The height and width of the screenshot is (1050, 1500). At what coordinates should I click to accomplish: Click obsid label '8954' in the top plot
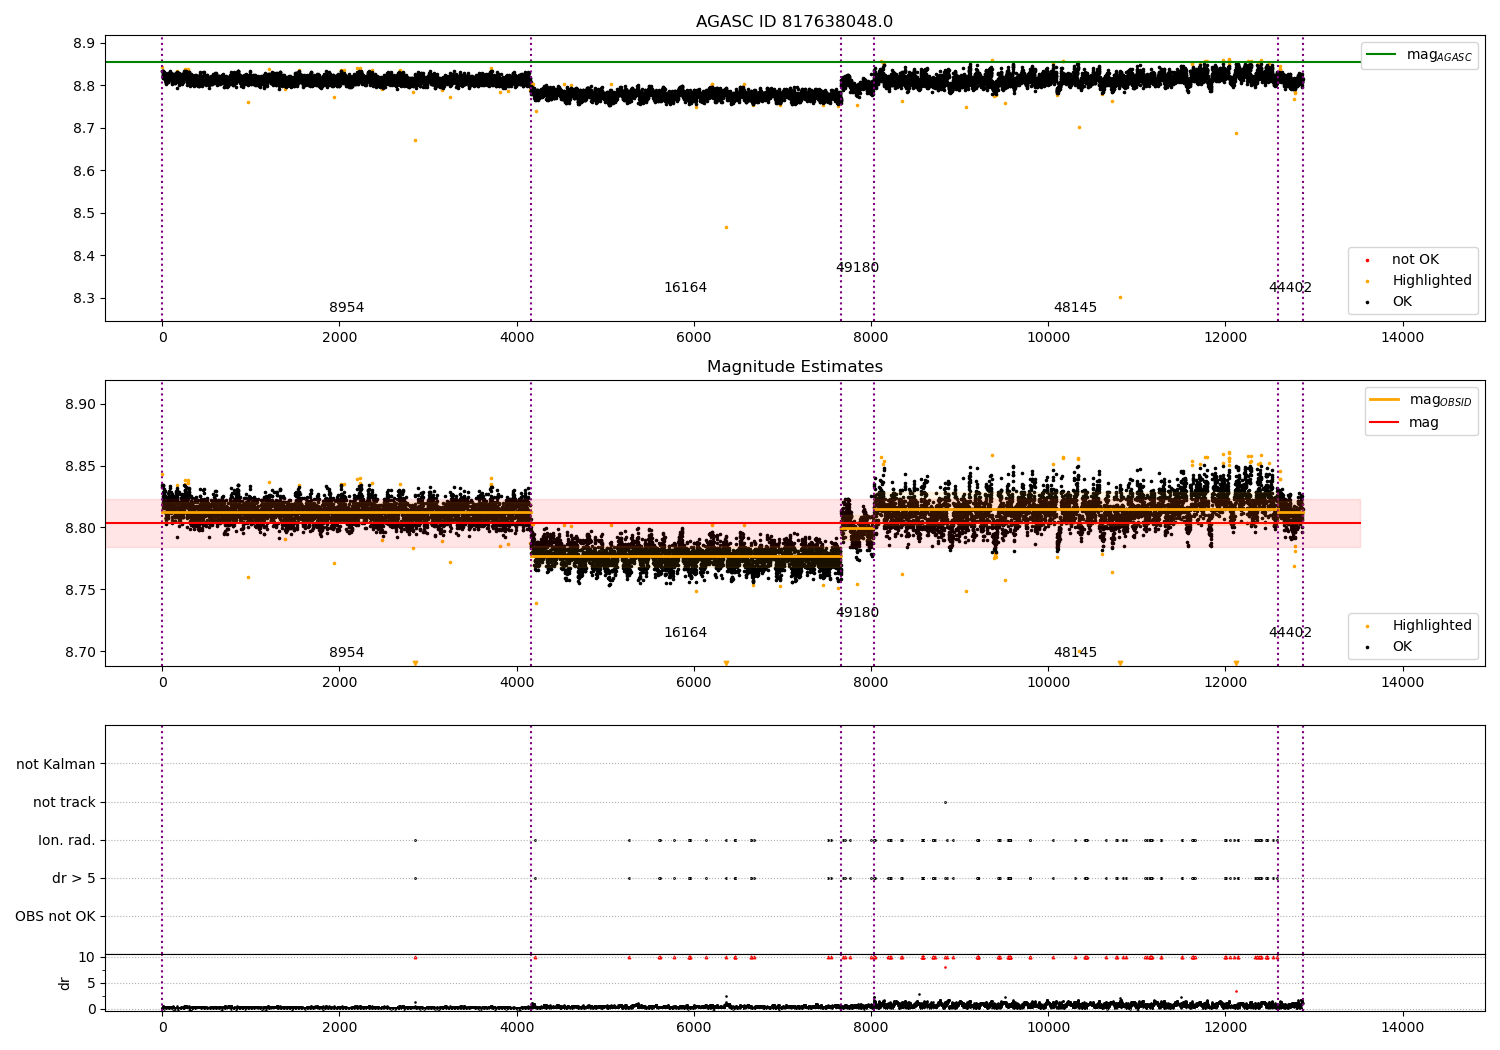(346, 308)
